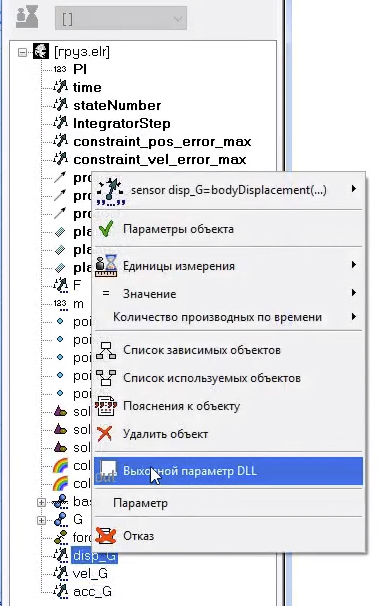Open the Значение submenu
Viewport: 378px width, 606px height.
click(228, 294)
